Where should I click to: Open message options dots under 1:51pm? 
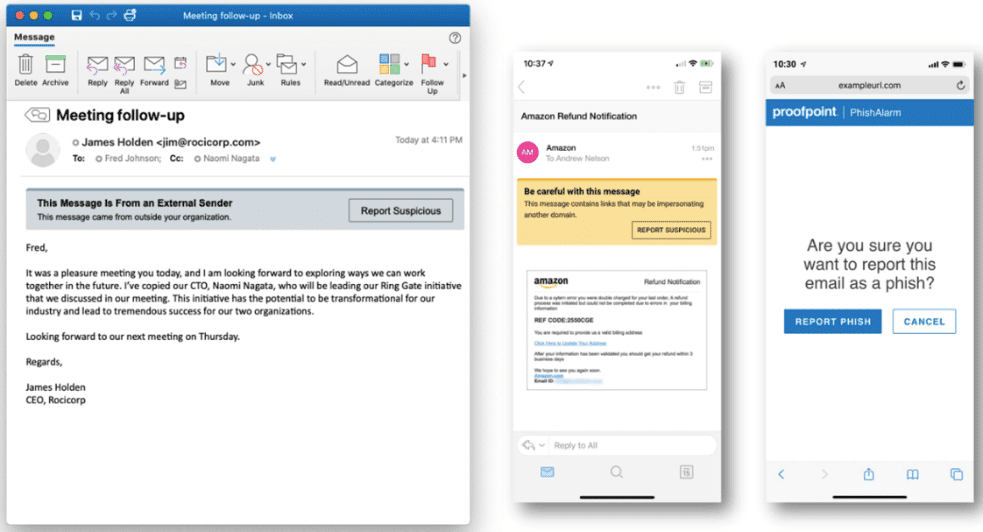707,159
